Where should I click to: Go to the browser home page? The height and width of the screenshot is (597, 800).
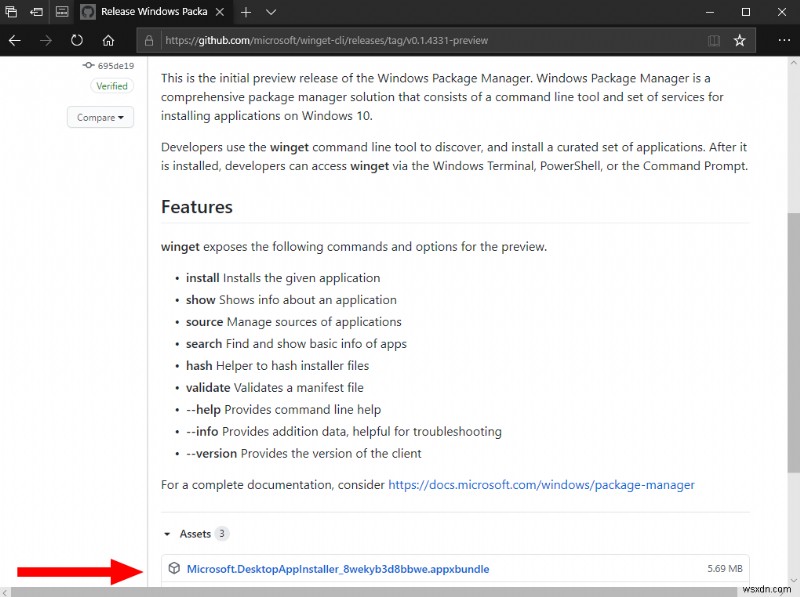click(108, 40)
